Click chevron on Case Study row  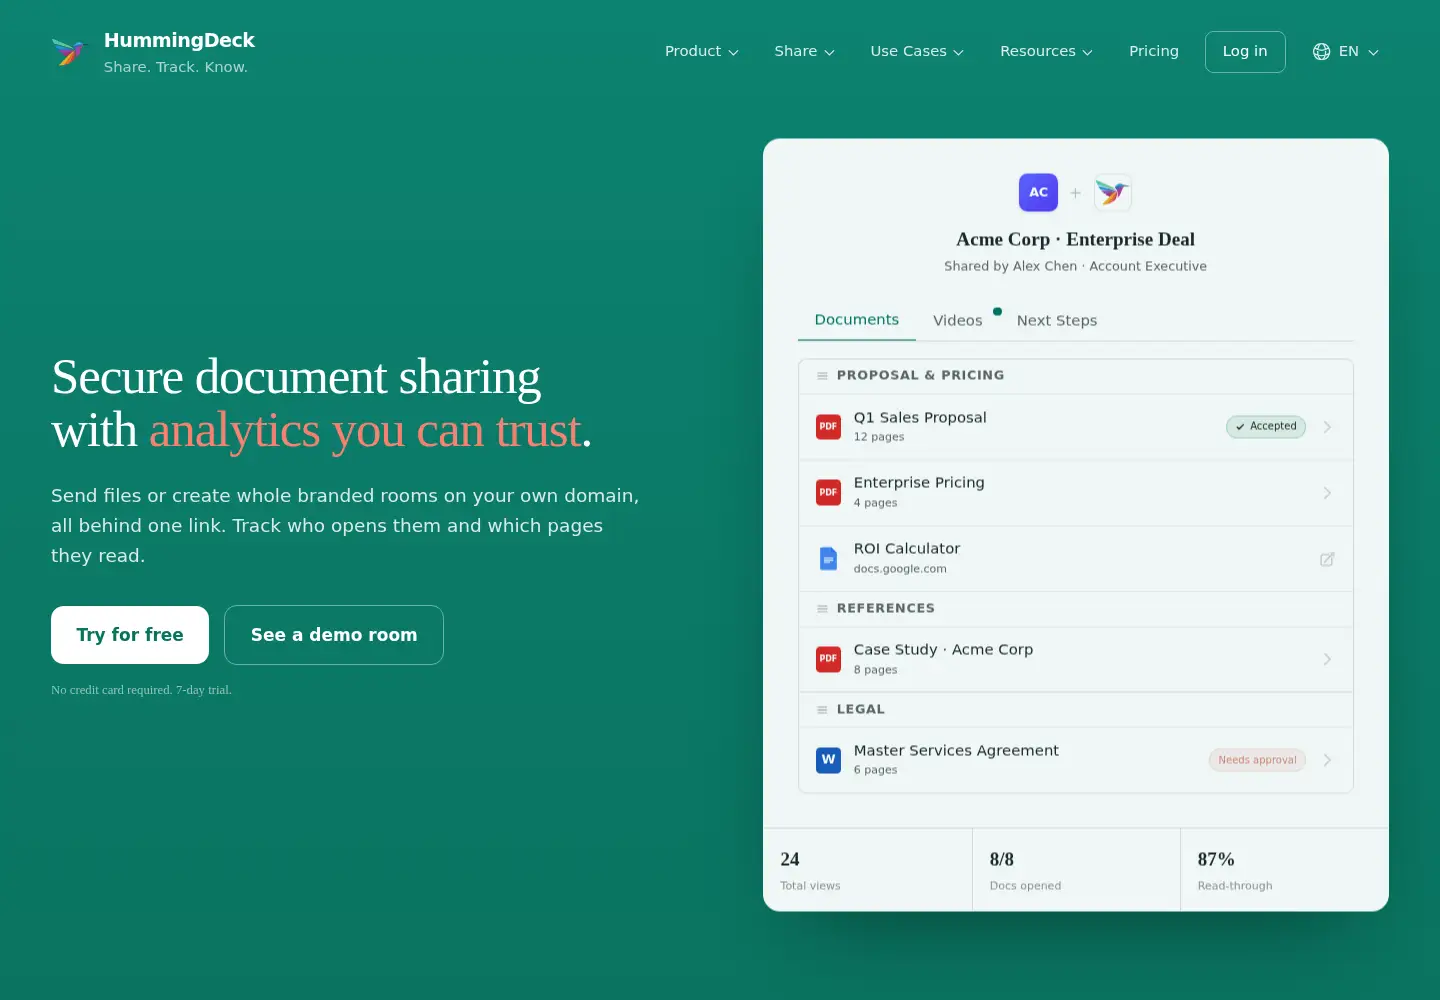1327,659
